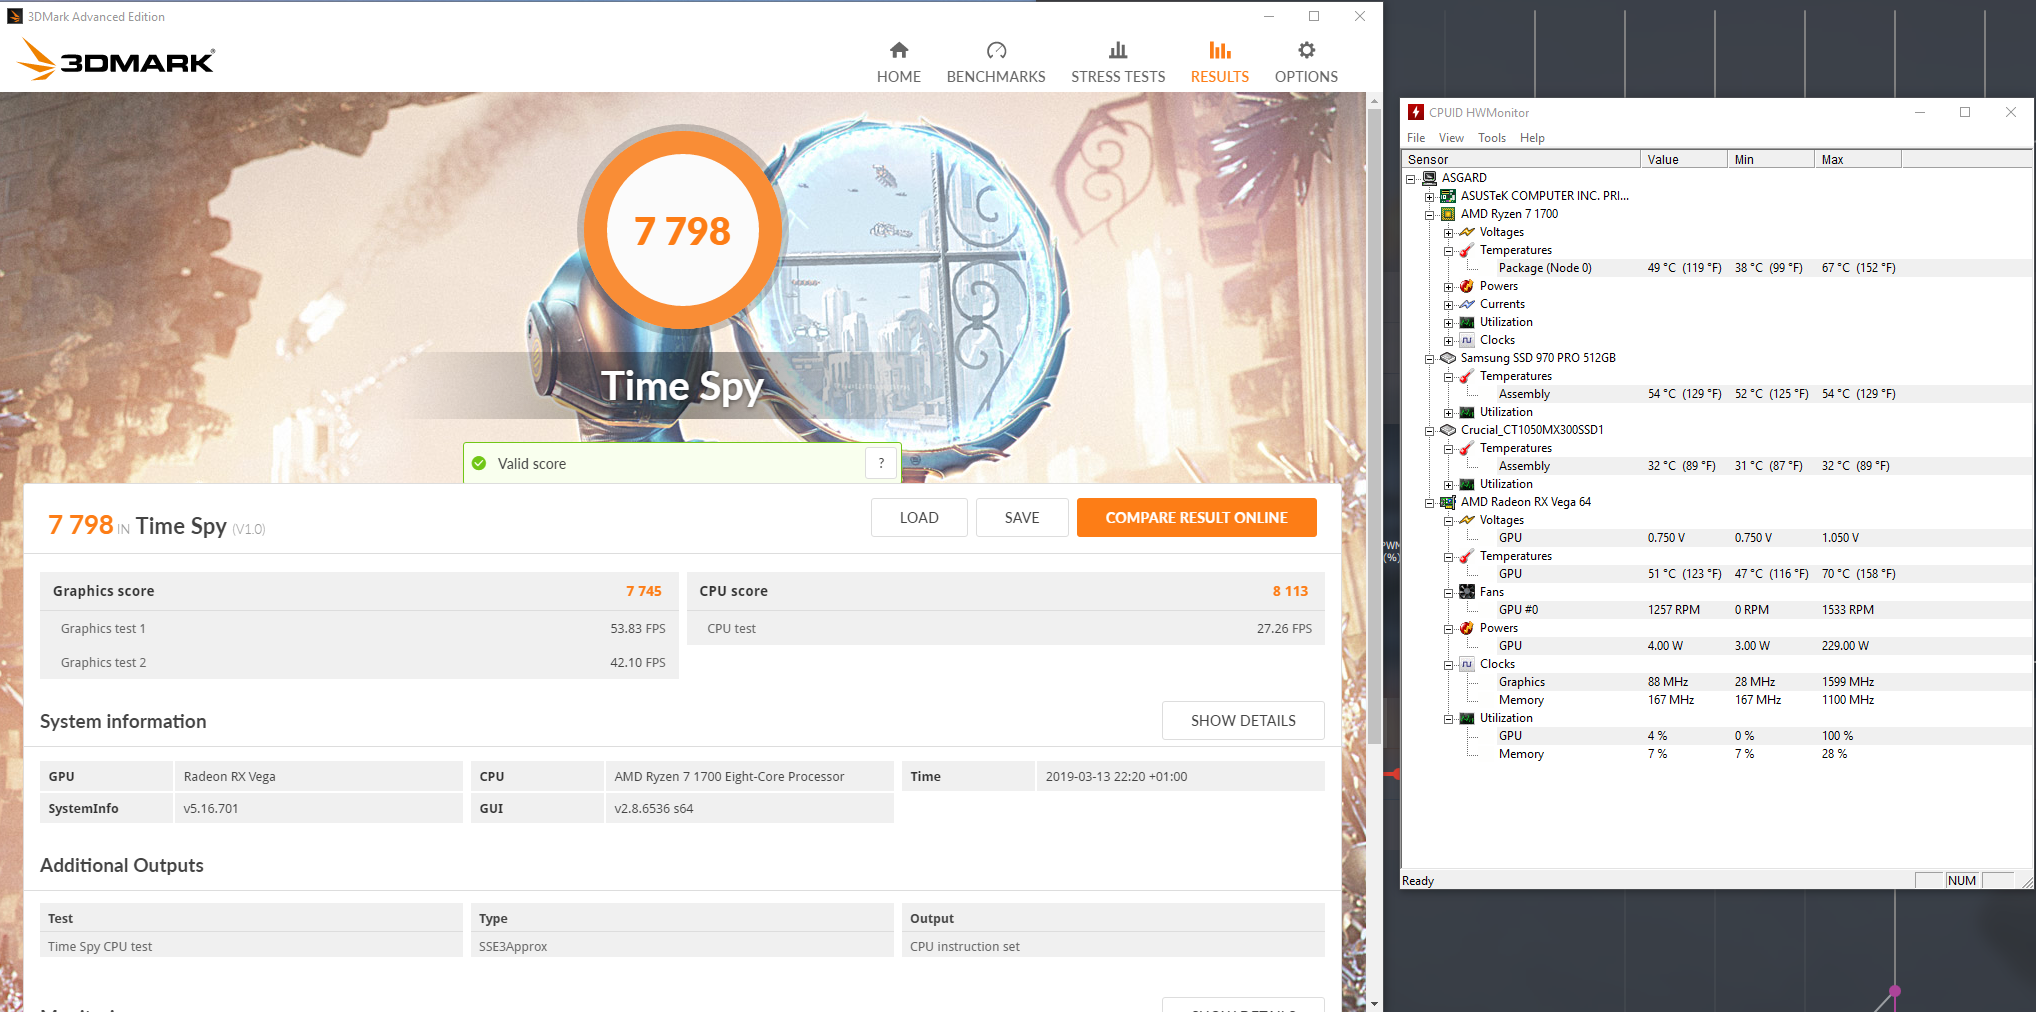Screen dimensions: 2036x1012
Task: Collapse the AMD Ryzen 7 1700 node
Action: pos(1430,215)
